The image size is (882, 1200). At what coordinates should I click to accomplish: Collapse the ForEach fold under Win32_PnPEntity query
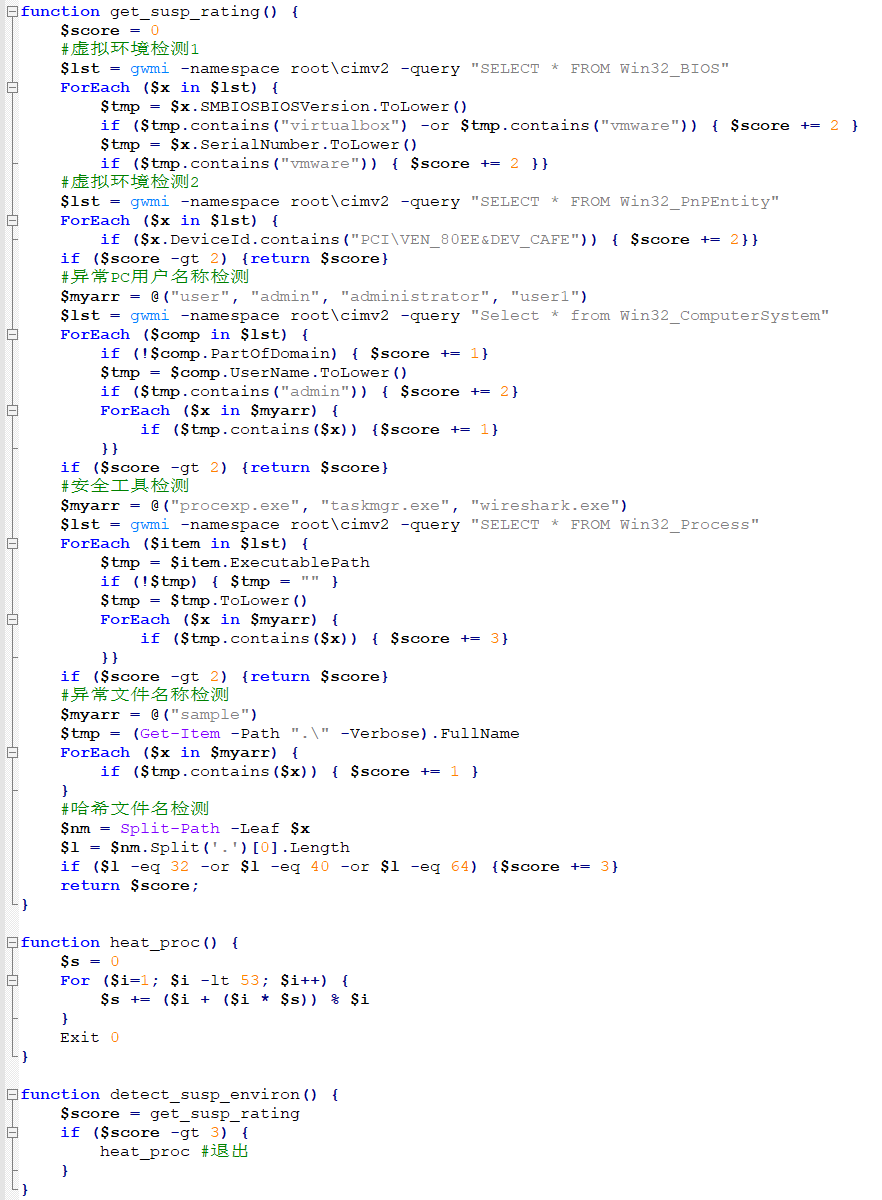(12, 220)
